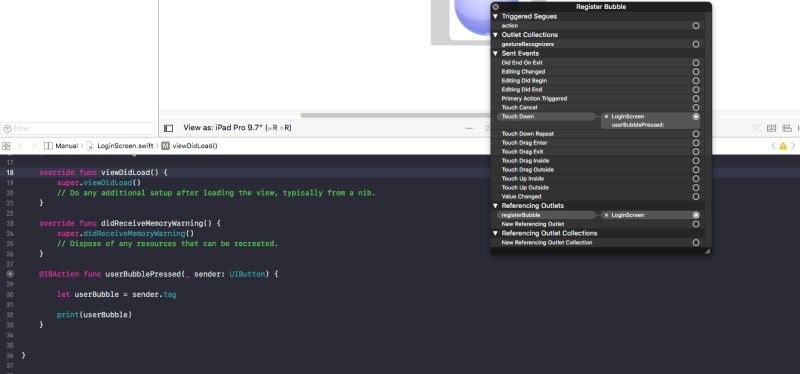The width and height of the screenshot is (800, 374).
Task: Click connection circle for Touch Down Repeat
Action: tap(696, 134)
